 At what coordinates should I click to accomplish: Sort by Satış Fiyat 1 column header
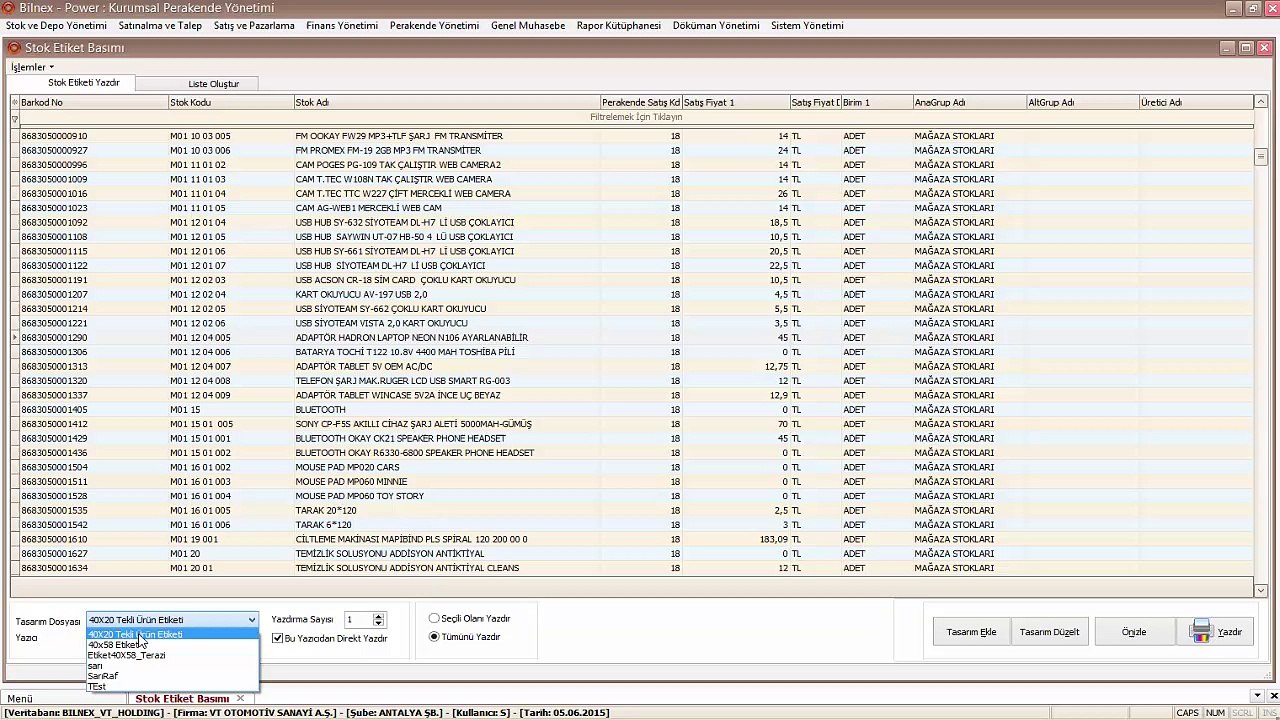(x=736, y=102)
